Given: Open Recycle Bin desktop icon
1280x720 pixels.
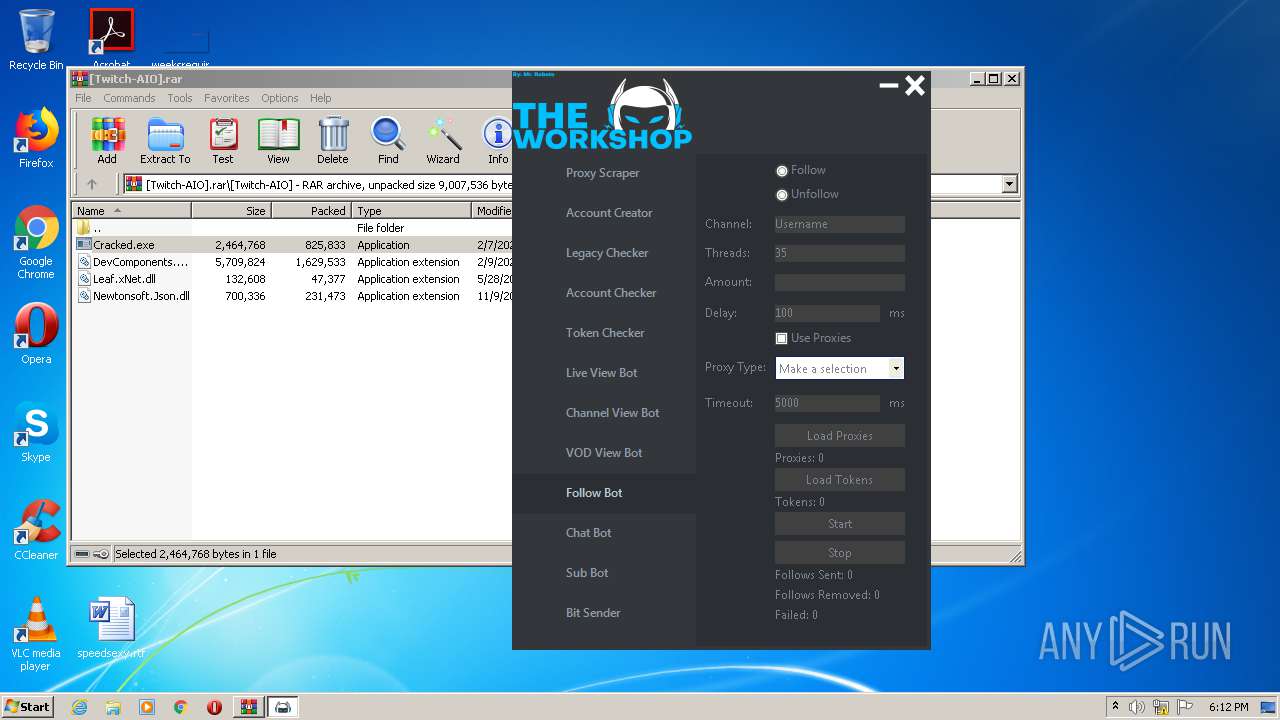Looking at the screenshot, I should [36, 40].
